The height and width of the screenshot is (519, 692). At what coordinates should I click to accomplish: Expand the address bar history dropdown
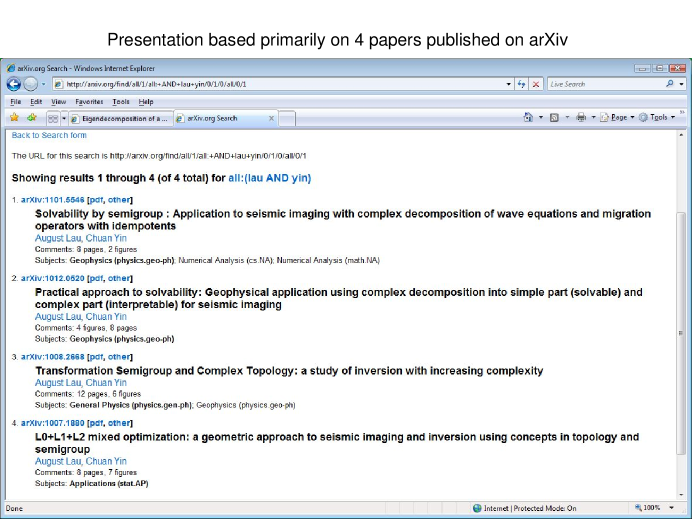(508, 84)
